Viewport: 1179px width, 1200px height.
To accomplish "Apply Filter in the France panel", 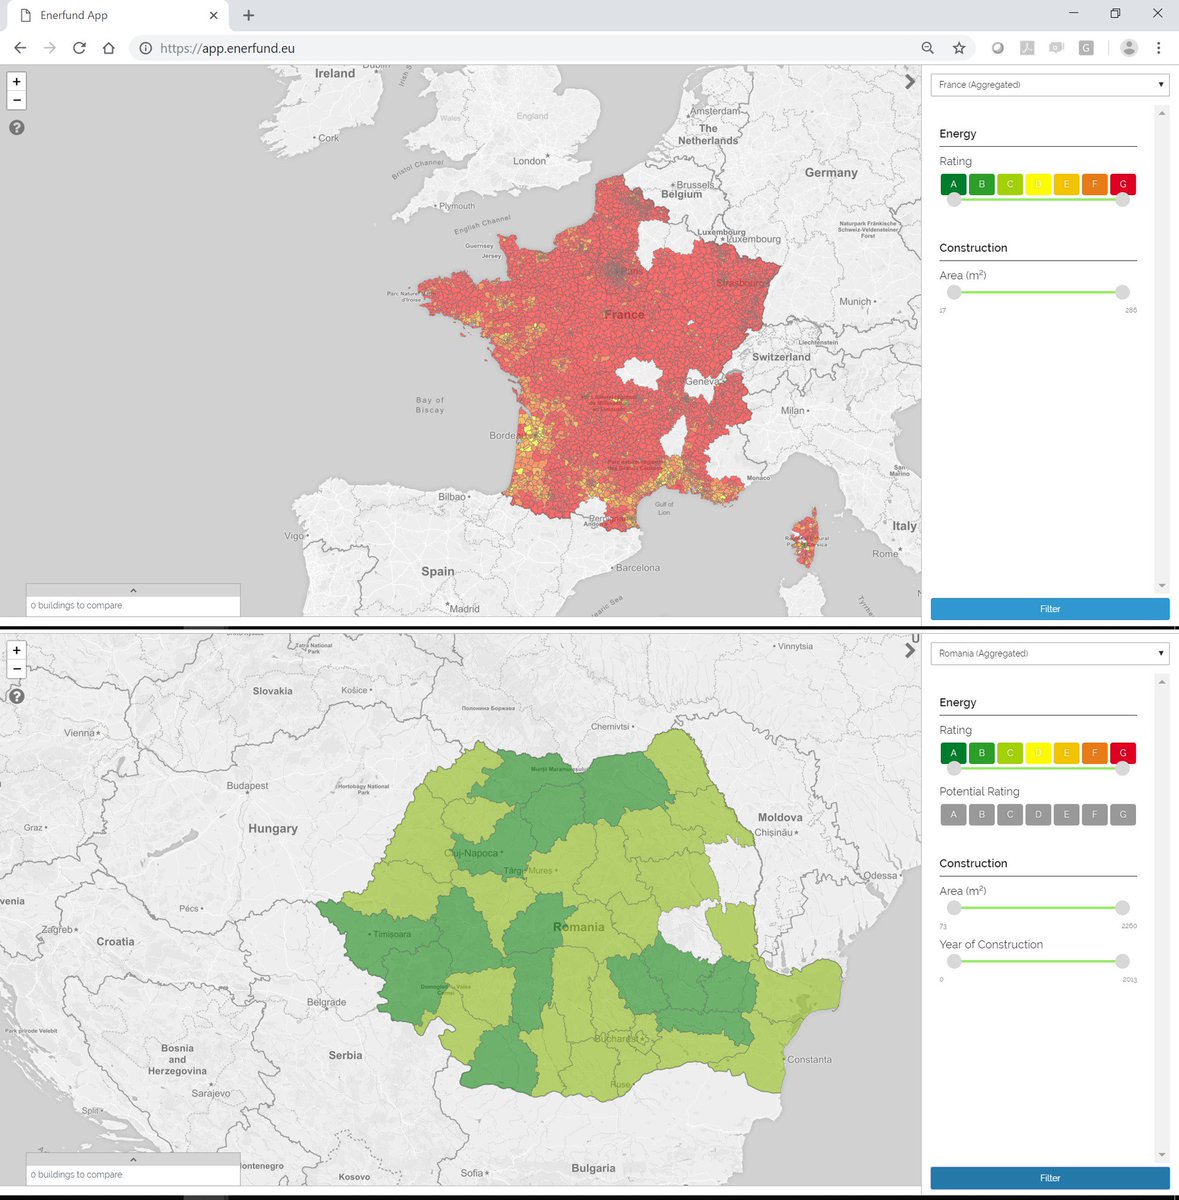I will point(1050,609).
